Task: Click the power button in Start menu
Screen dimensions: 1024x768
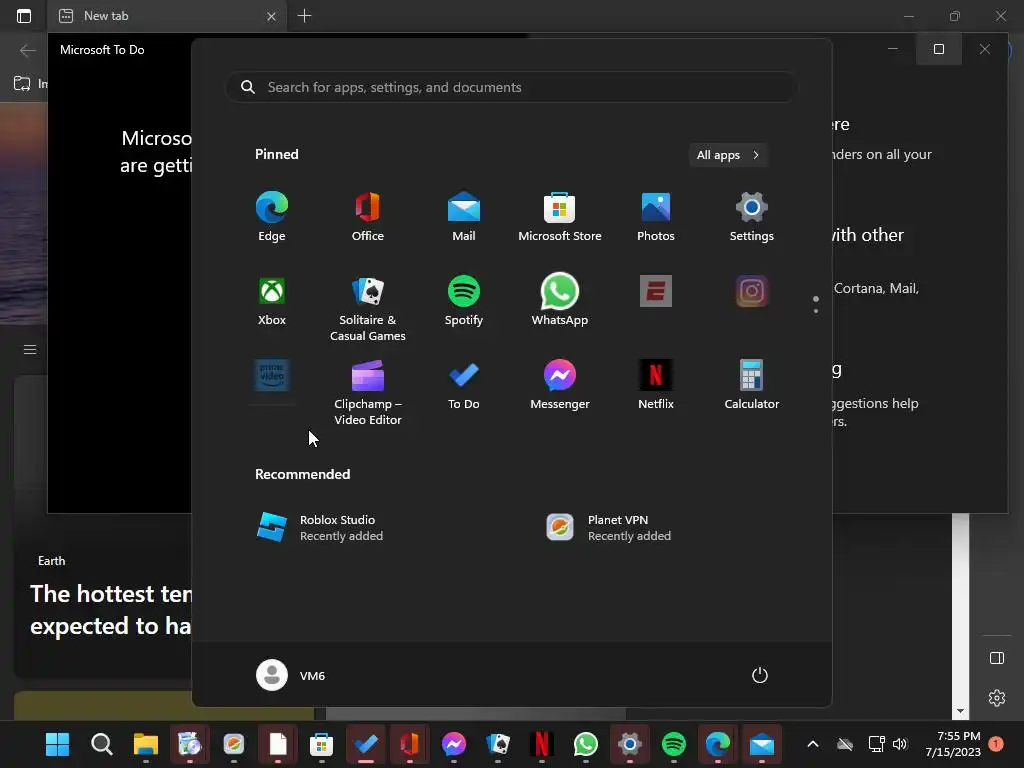Action: tap(760, 675)
